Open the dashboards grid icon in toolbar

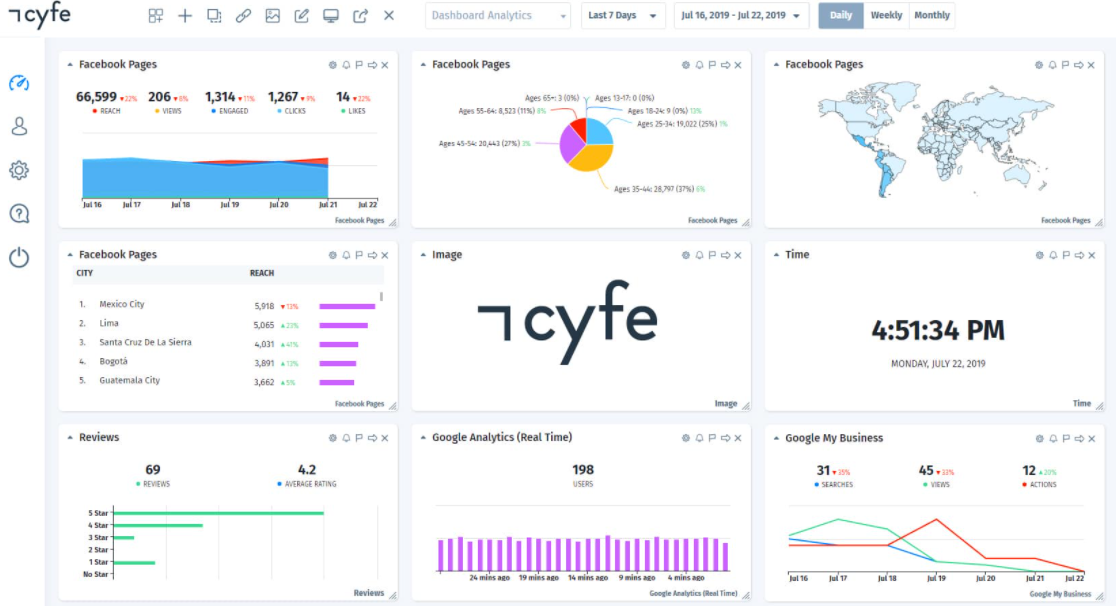[x=155, y=16]
